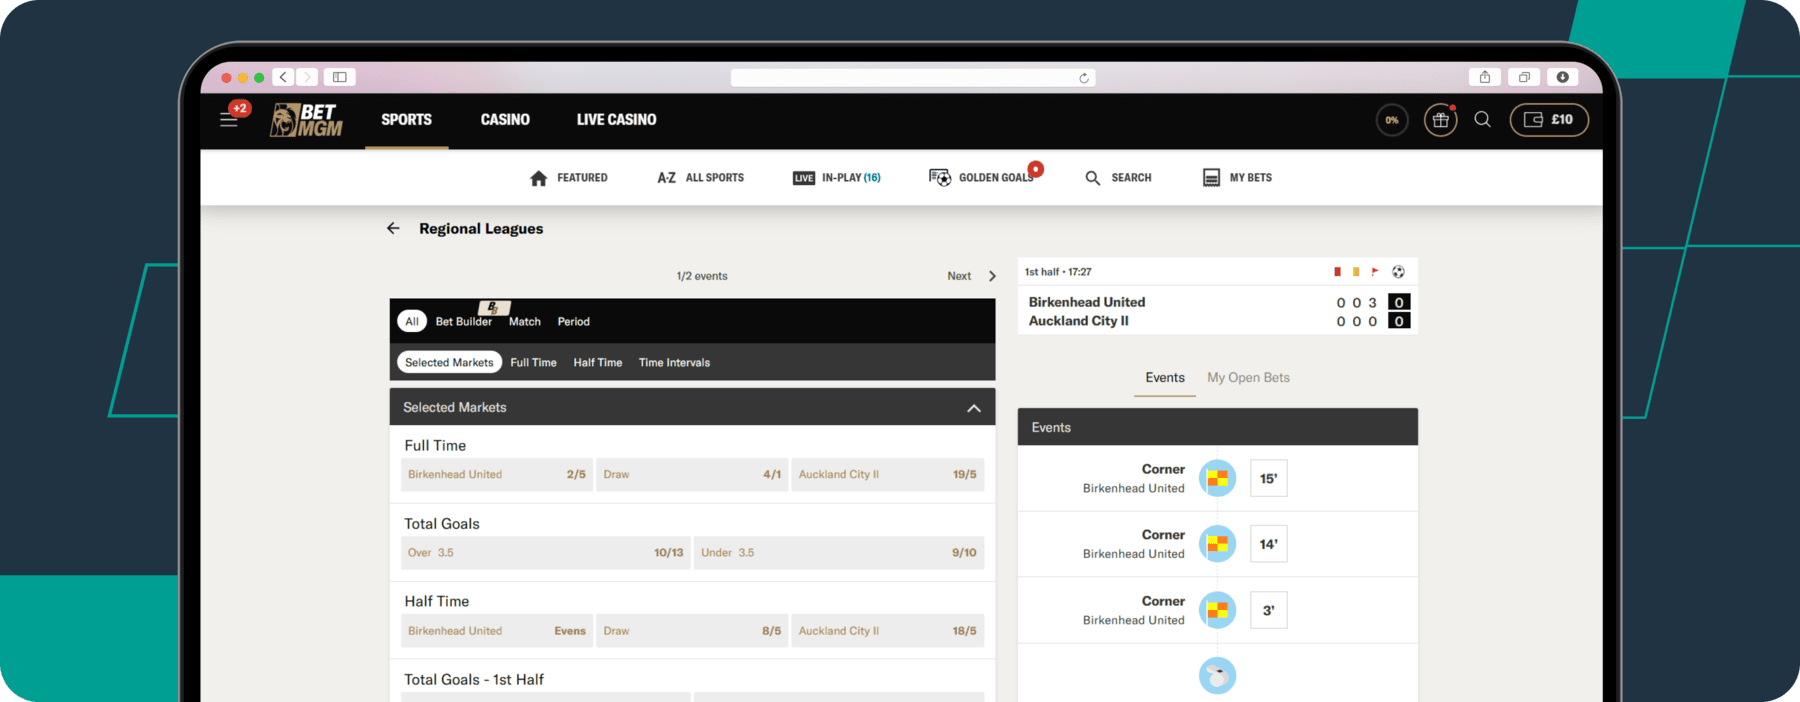Image resolution: width=1800 pixels, height=702 pixels.
Task: Select the Time Intervals sub-filter
Action: pos(674,362)
